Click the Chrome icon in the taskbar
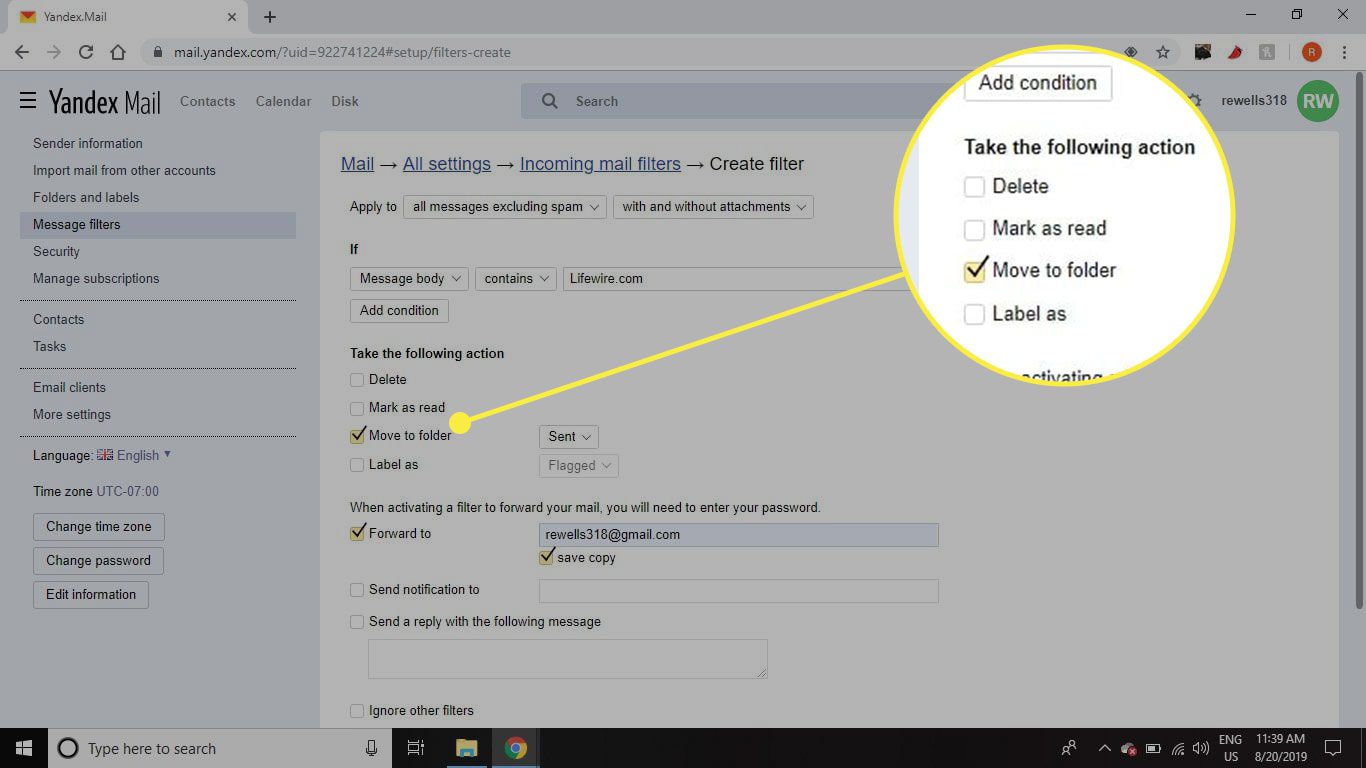Image resolution: width=1366 pixels, height=768 pixels. pos(515,748)
